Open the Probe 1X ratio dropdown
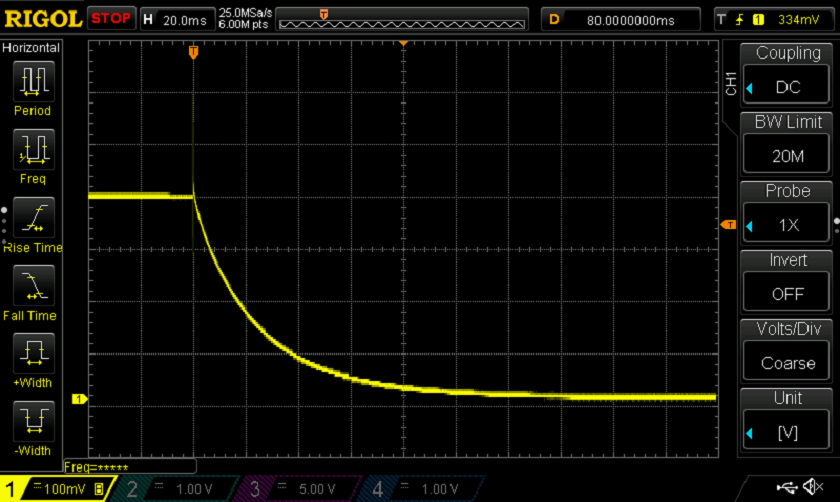 coord(787,225)
